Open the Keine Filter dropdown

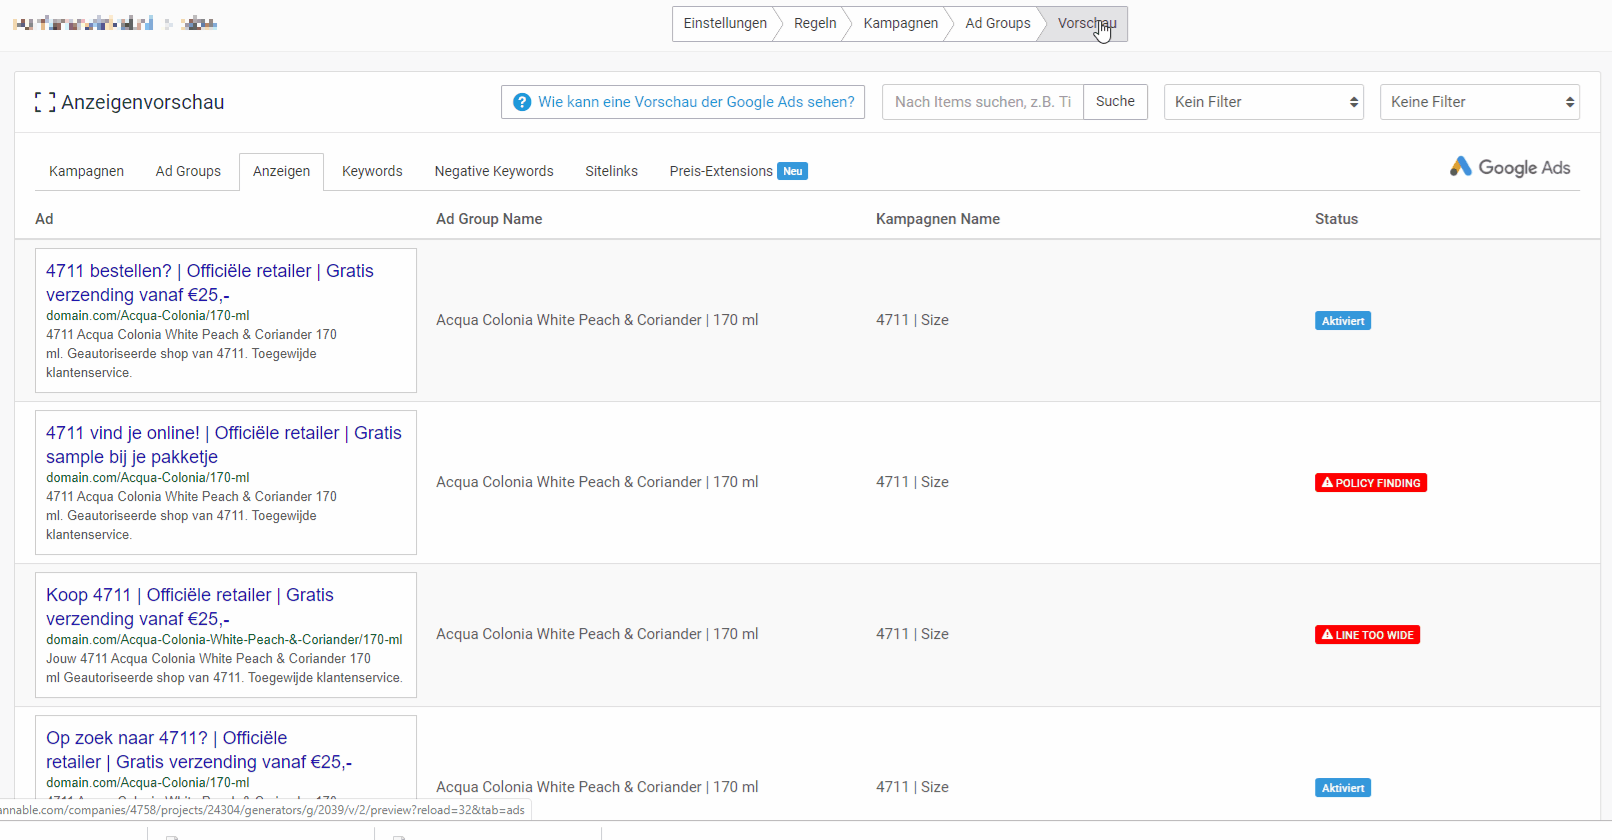pos(1480,102)
